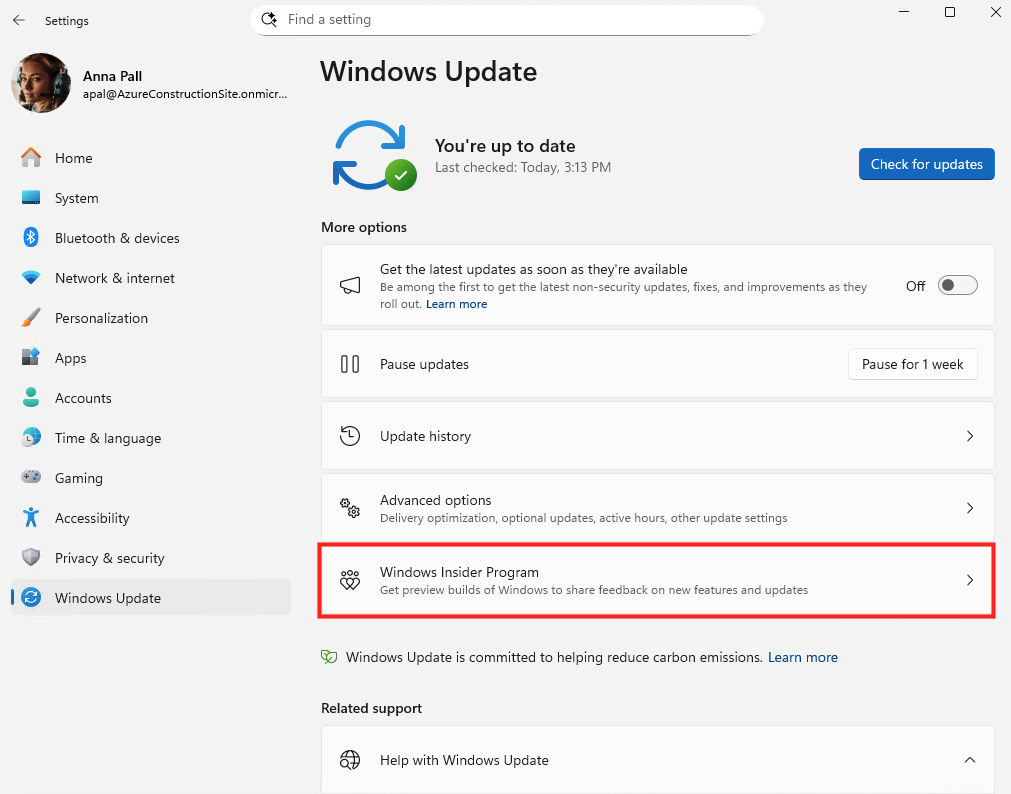Open Advanced options chevron
Viewport: 1011px width, 794px height.
coord(969,508)
